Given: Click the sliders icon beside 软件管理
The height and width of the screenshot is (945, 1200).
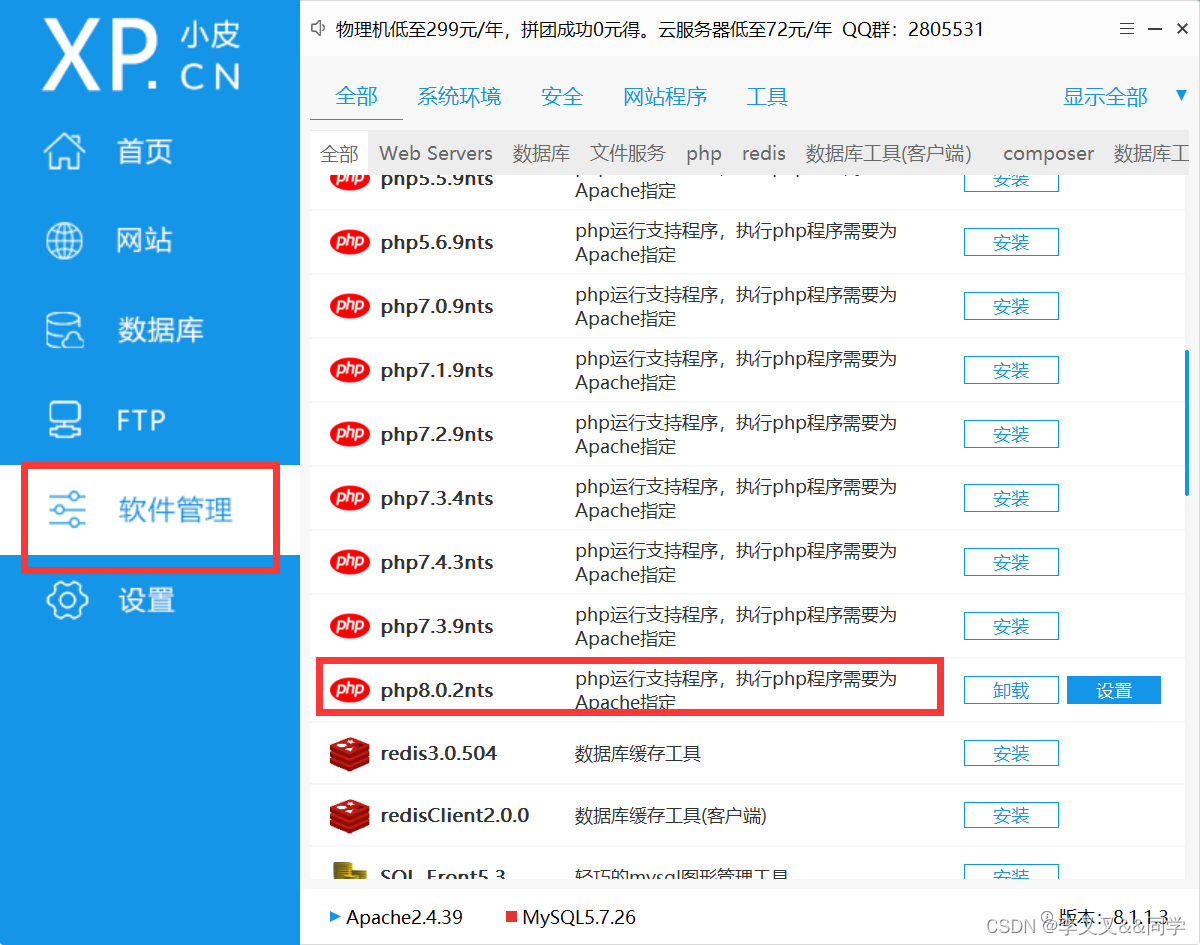Looking at the screenshot, I should point(67,510).
